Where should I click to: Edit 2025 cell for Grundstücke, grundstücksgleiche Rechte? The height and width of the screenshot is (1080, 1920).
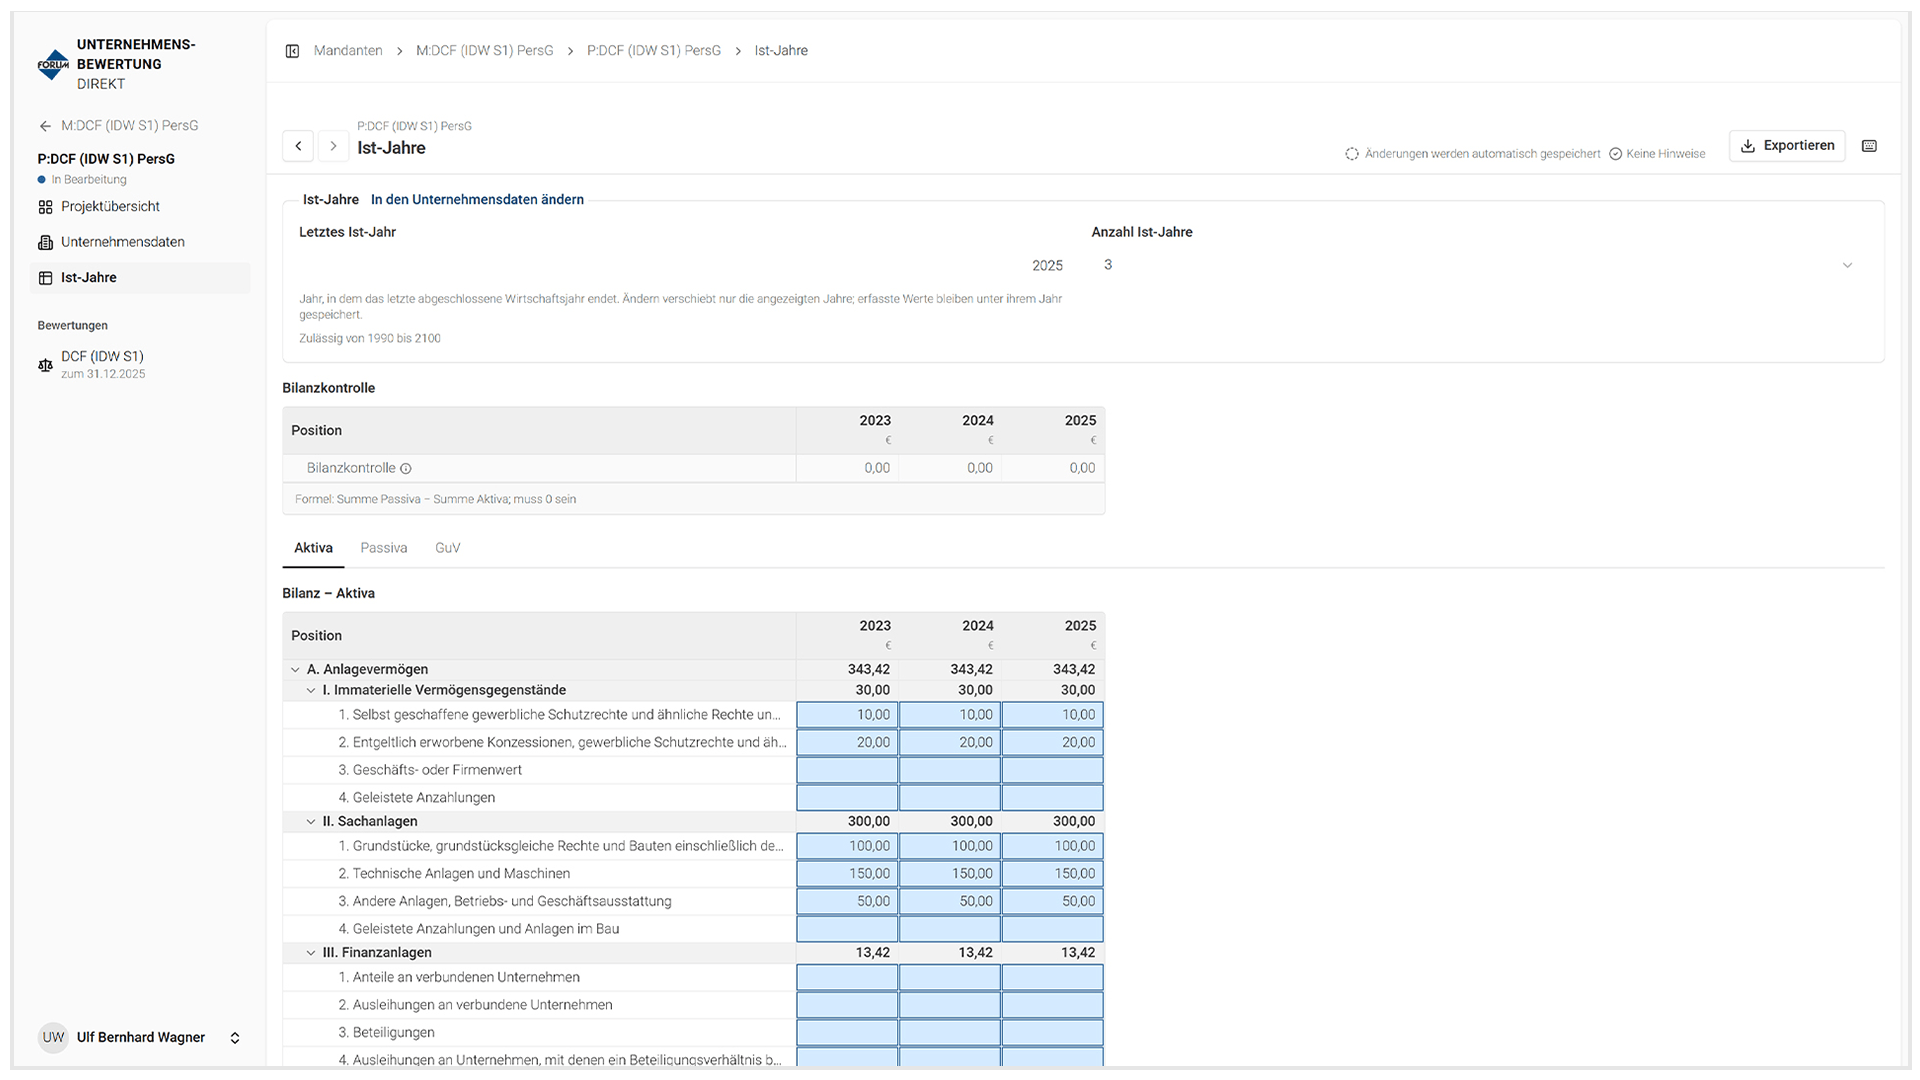tap(1053, 846)
